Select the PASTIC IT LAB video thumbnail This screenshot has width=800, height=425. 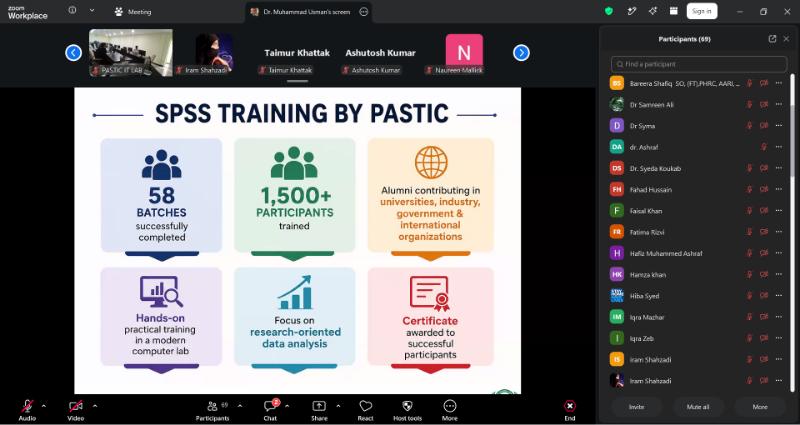click(x=131, y=53)
